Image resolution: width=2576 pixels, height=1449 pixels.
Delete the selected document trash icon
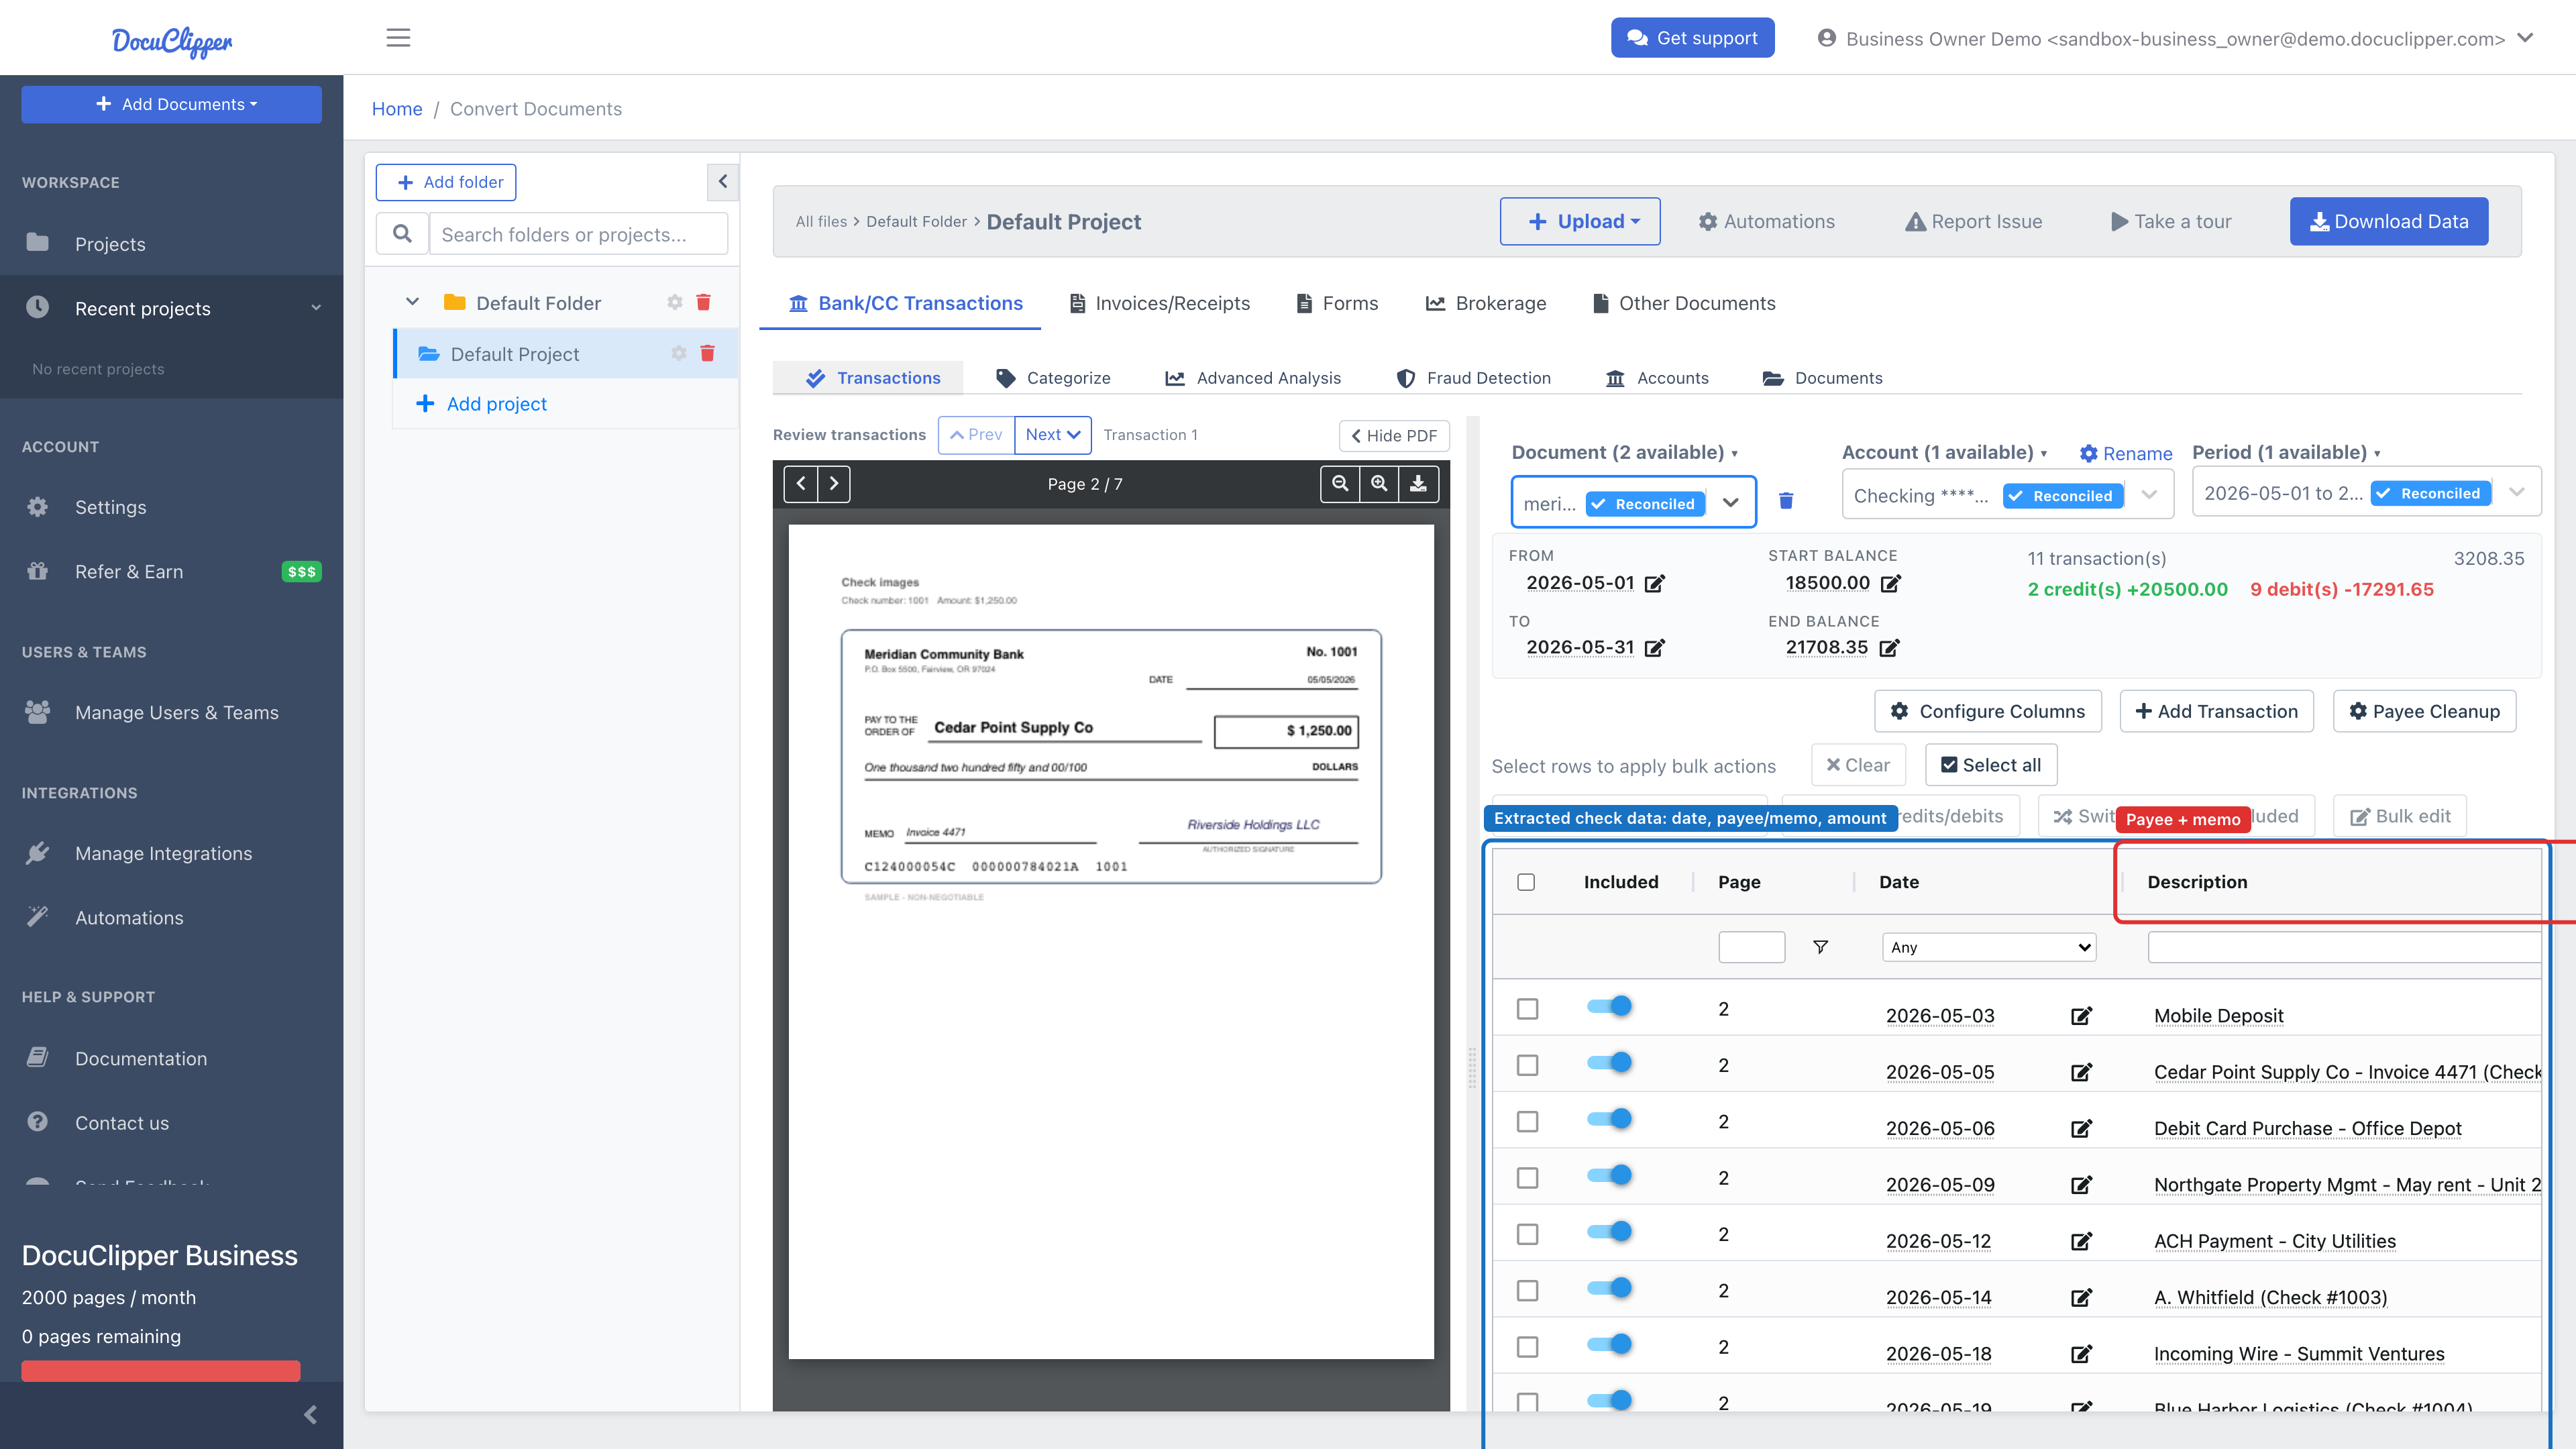tap(1786, 500)
